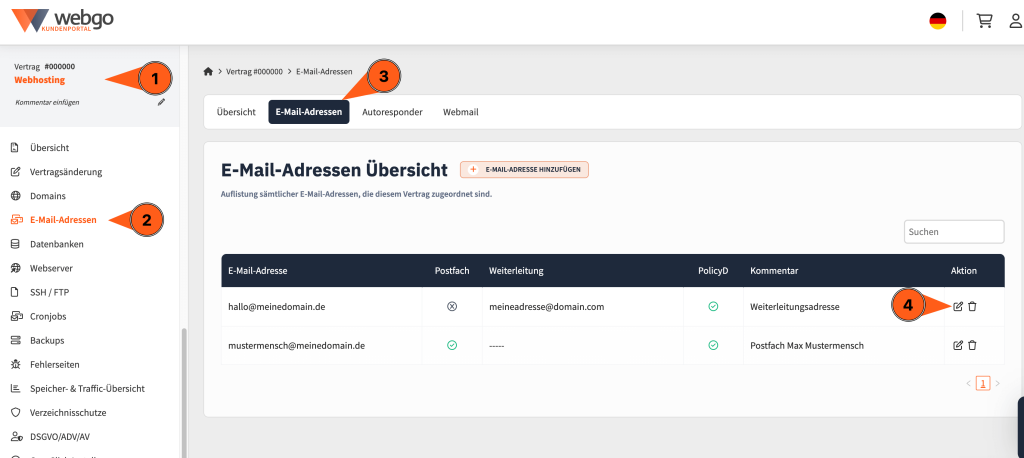1024x458 pixels.
Task: Click the Speicher- & Traffic-Übersicht chart icon
Action: point(16,388)
